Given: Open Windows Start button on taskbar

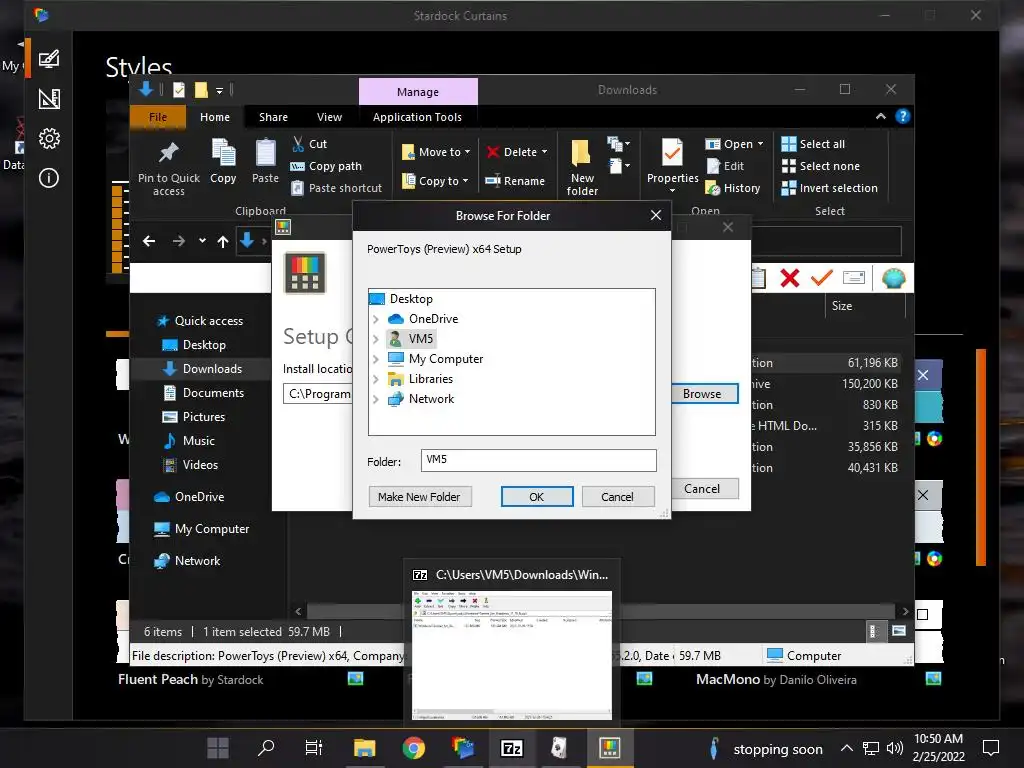Looking at the screenshot, I should (217, 748).
